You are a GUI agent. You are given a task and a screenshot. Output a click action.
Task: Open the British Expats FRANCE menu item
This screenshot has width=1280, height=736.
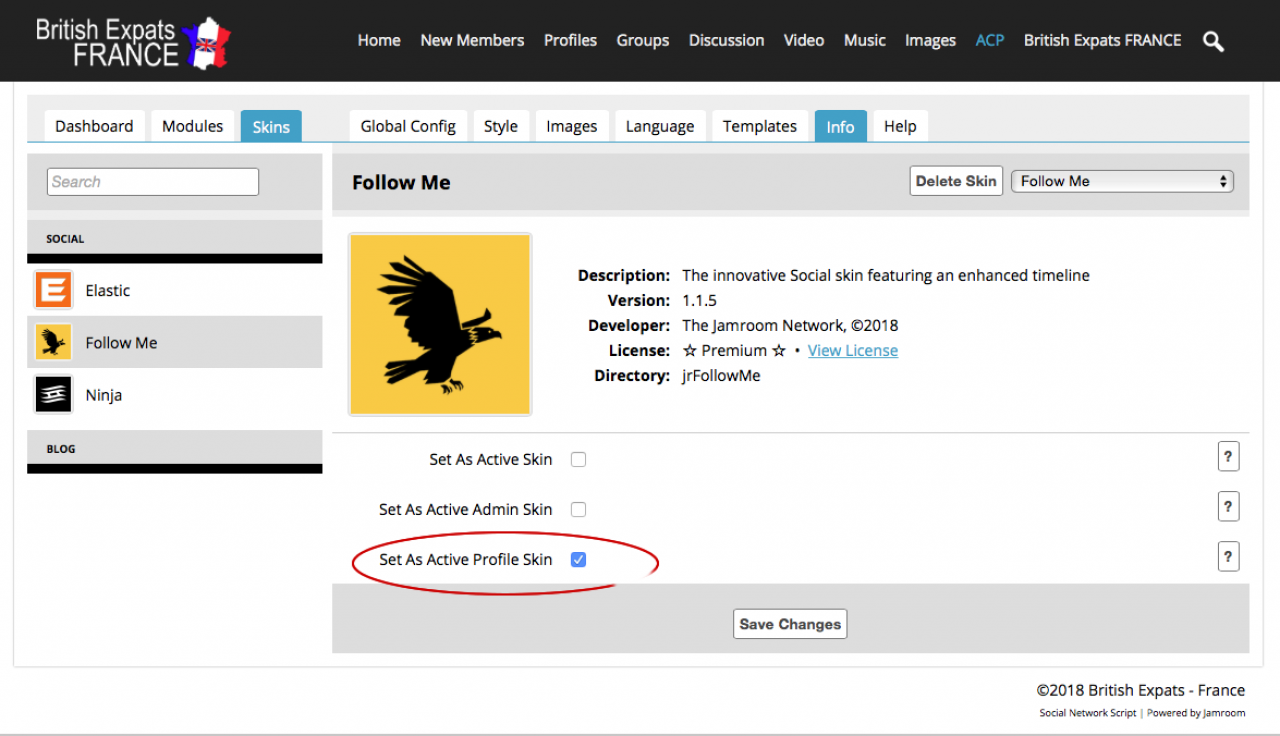click(x=1103, y=40)
